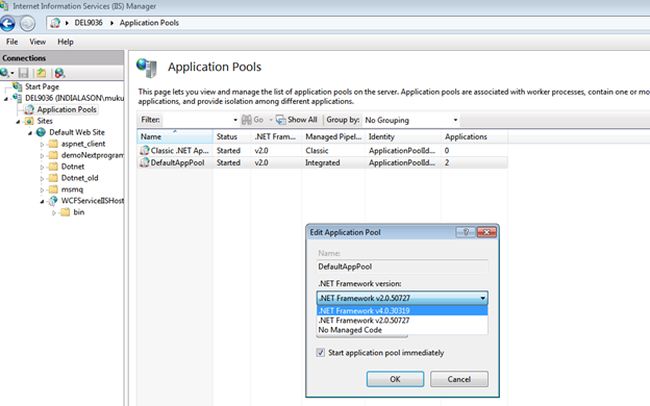The image size is (650, 406).
Task: Choose No Managed Code option
Action: 402,330
